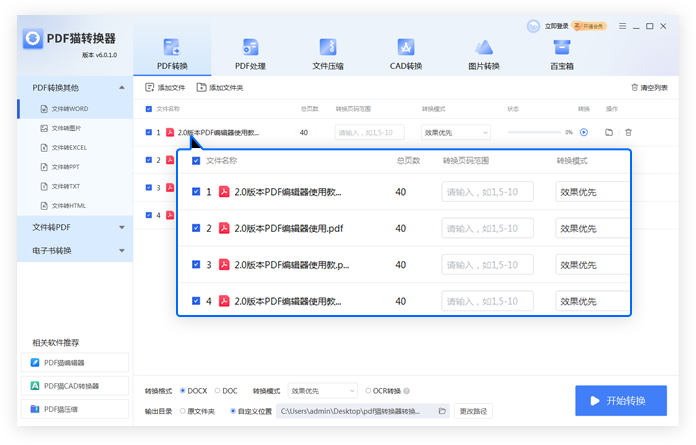Click the row 1 file name 2.0版本PDF编辑器使用教...
The width and height of the screenshot is (696, 445).
tap(218, 132)
